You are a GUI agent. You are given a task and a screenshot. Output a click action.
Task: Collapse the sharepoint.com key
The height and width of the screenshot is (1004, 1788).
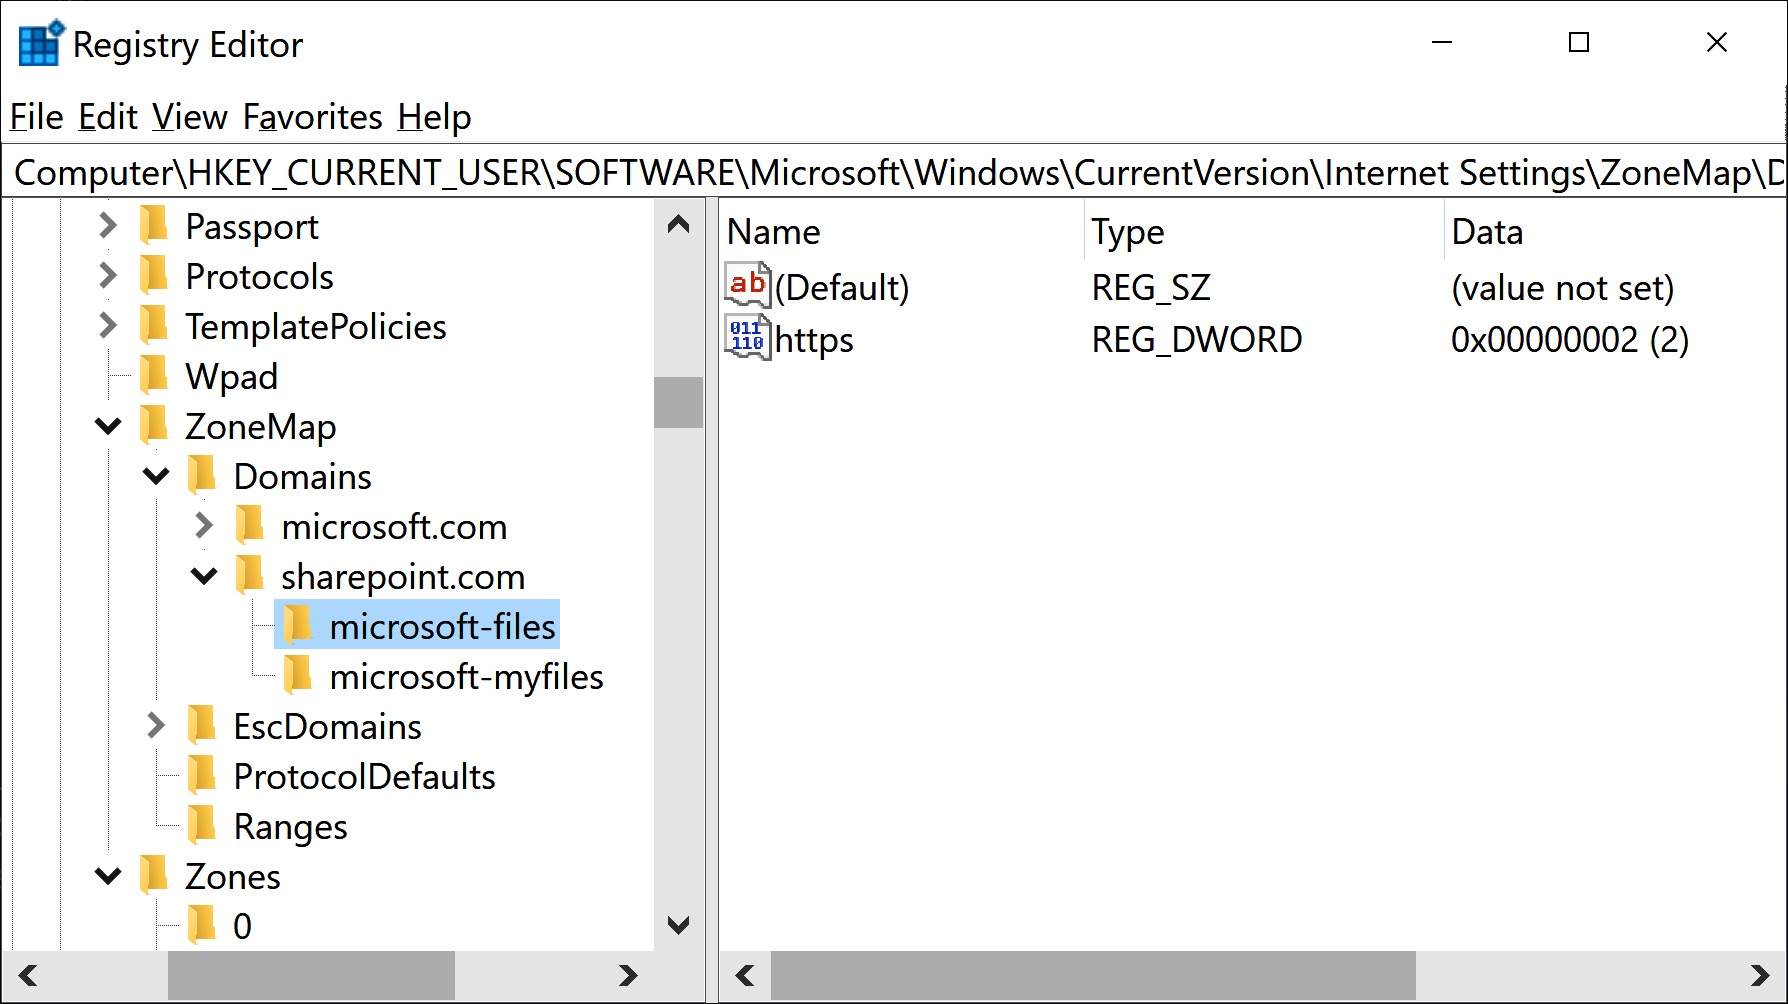pos(204,576)
